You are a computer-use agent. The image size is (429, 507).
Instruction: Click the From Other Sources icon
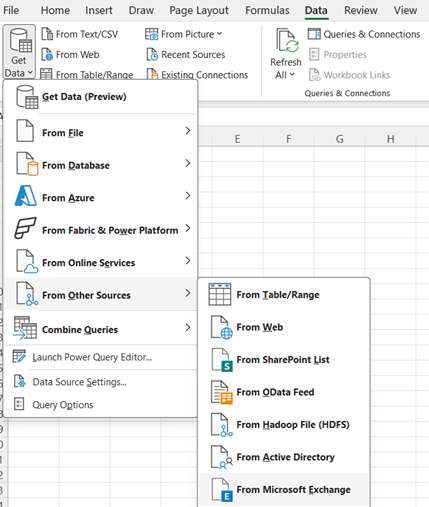27,294
